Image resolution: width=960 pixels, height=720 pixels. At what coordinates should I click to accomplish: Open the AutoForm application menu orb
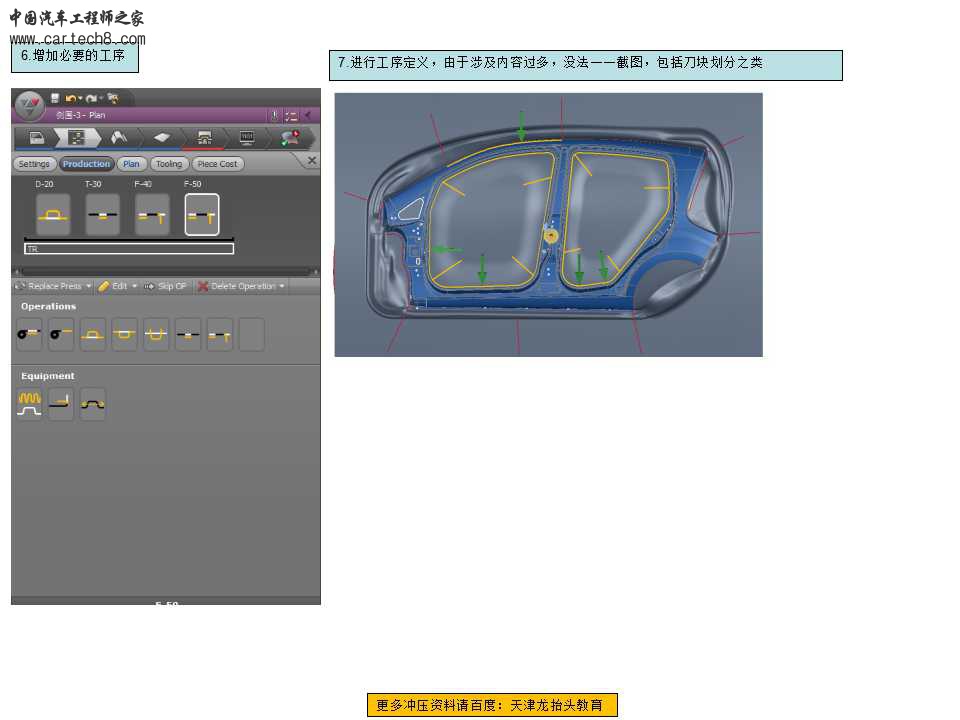[x=29, y=105]
